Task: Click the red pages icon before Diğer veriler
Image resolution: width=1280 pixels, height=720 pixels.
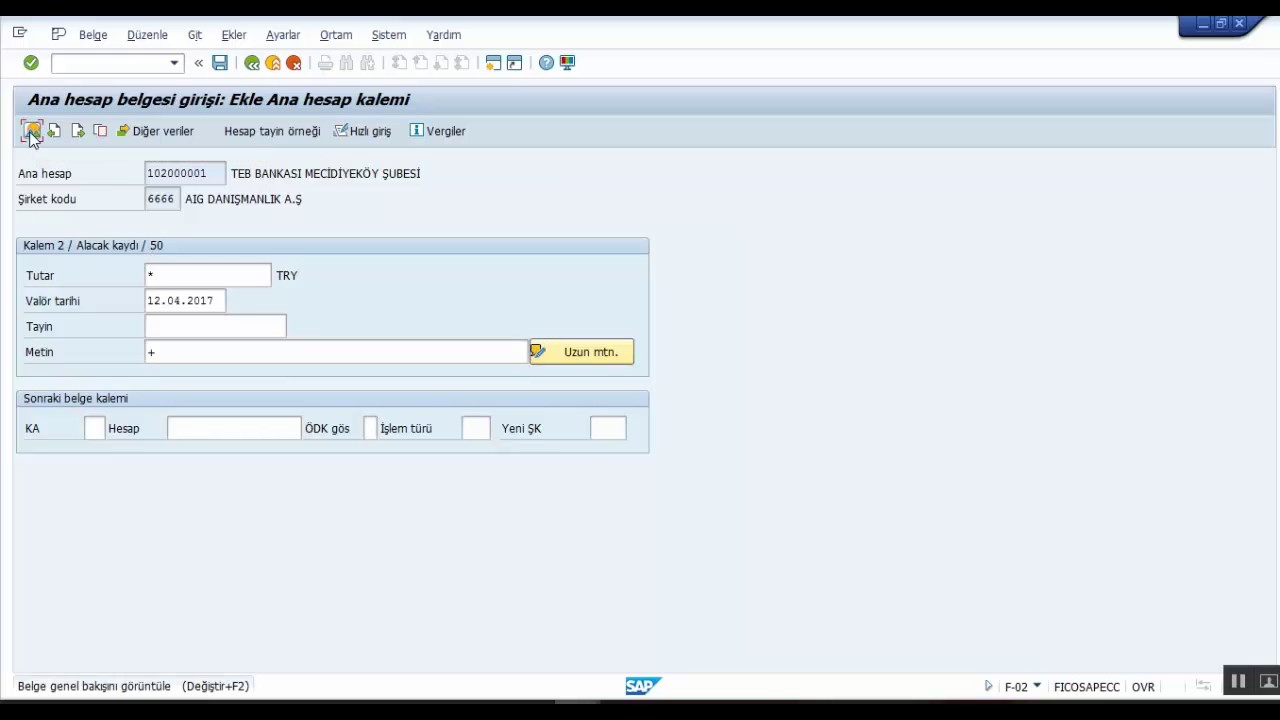Action: coord(100,131)
